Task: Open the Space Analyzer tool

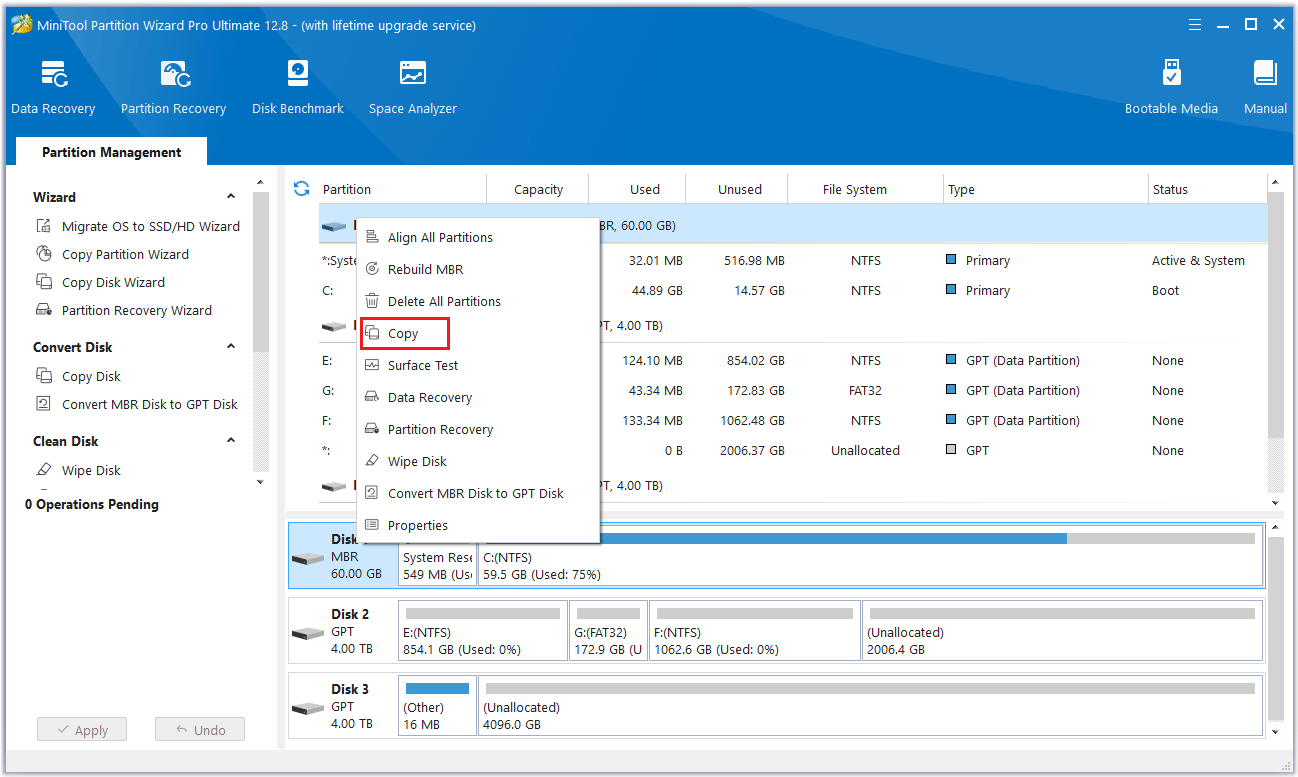Action: pyautogui.click(x=412, y=88)
